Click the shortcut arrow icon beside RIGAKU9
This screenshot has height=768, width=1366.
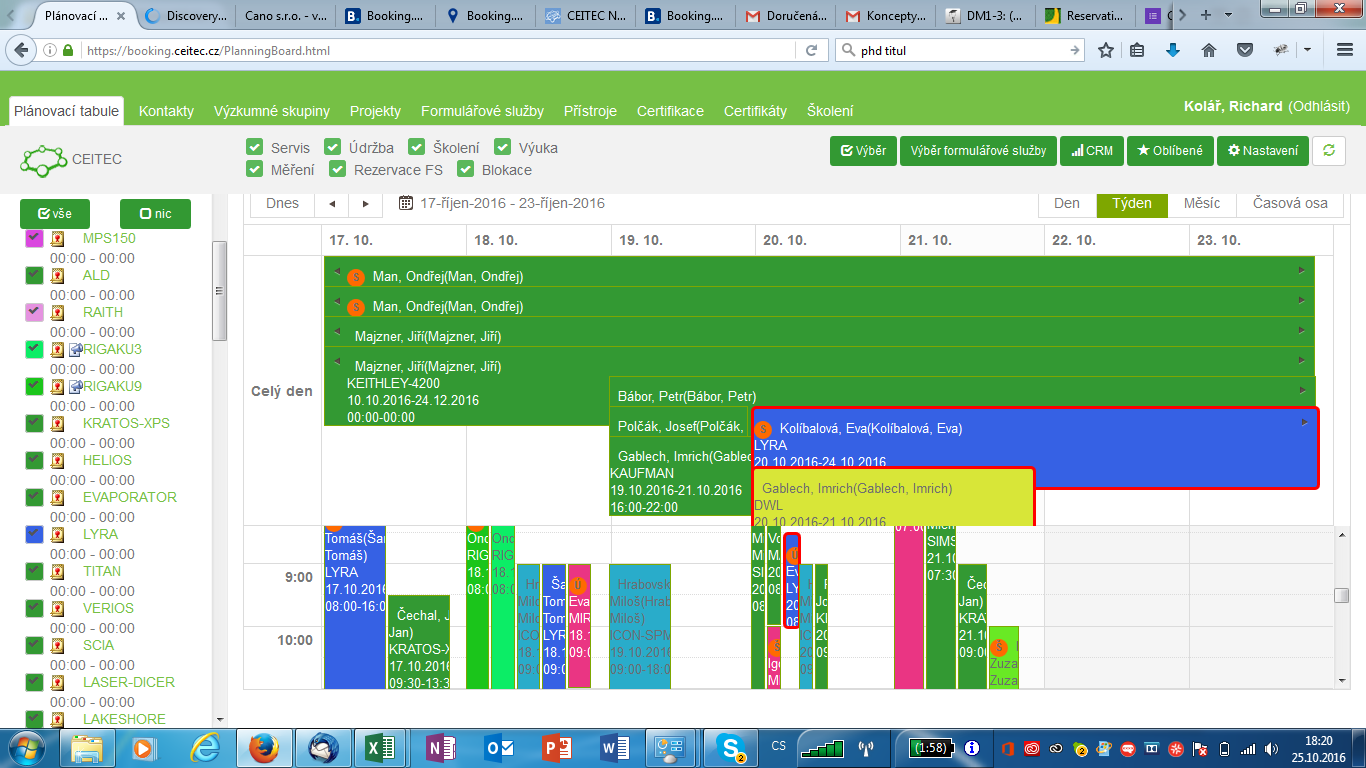click(x=74, y=387)
